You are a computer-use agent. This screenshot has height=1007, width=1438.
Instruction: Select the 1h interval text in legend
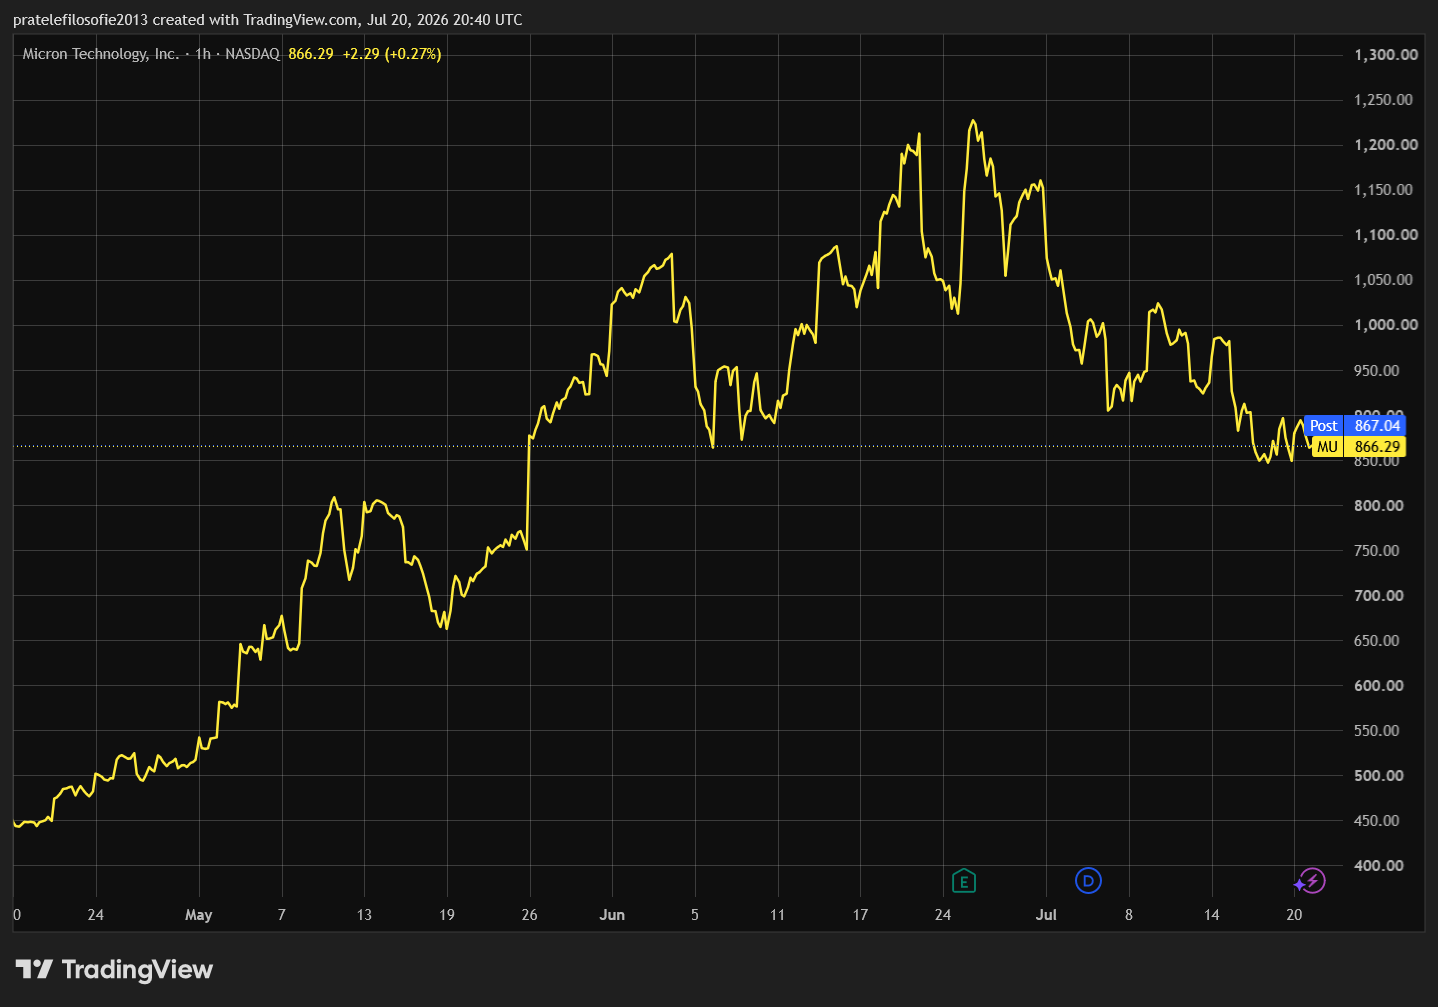(203, 54)
